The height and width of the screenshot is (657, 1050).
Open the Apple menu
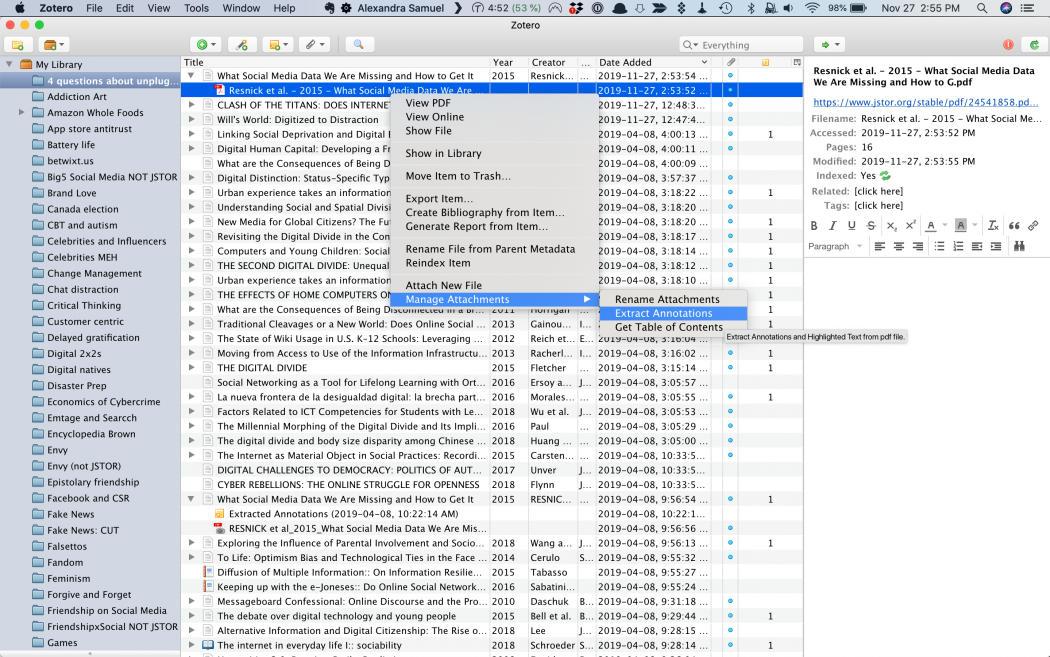(x=19, y=8)
